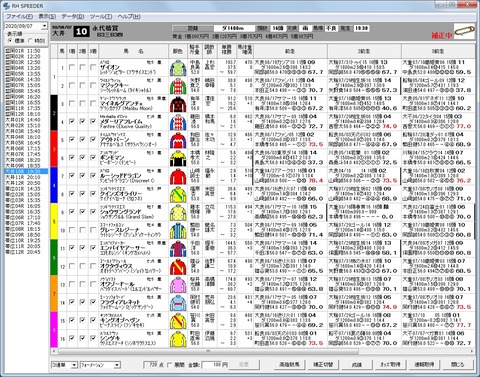This screenshot has height=377, width=480.
Task: Click the 前走 column header
Action: point(290,51)
